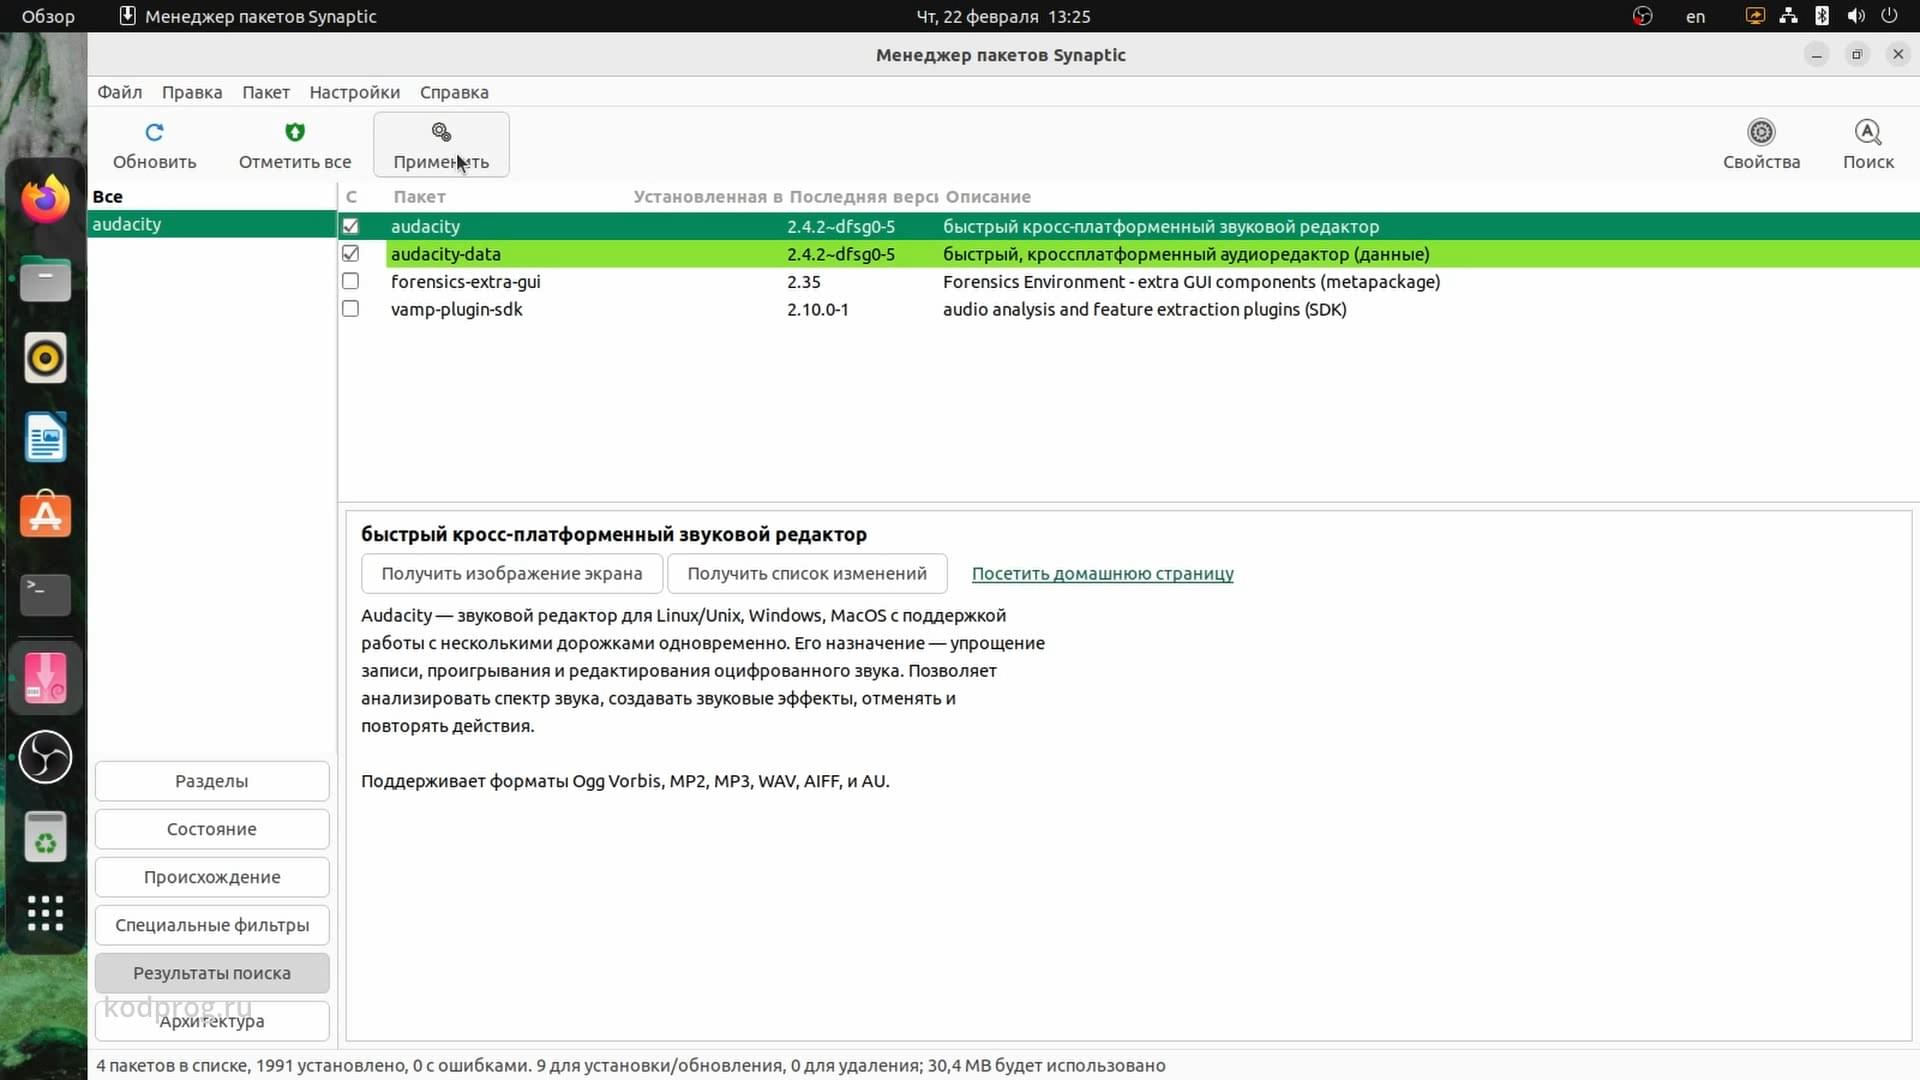The height and width of the screenshot is (1080, 1920).
Task: Open LibreOffice Writer from the dock
Action: click(x=45, y=437)
